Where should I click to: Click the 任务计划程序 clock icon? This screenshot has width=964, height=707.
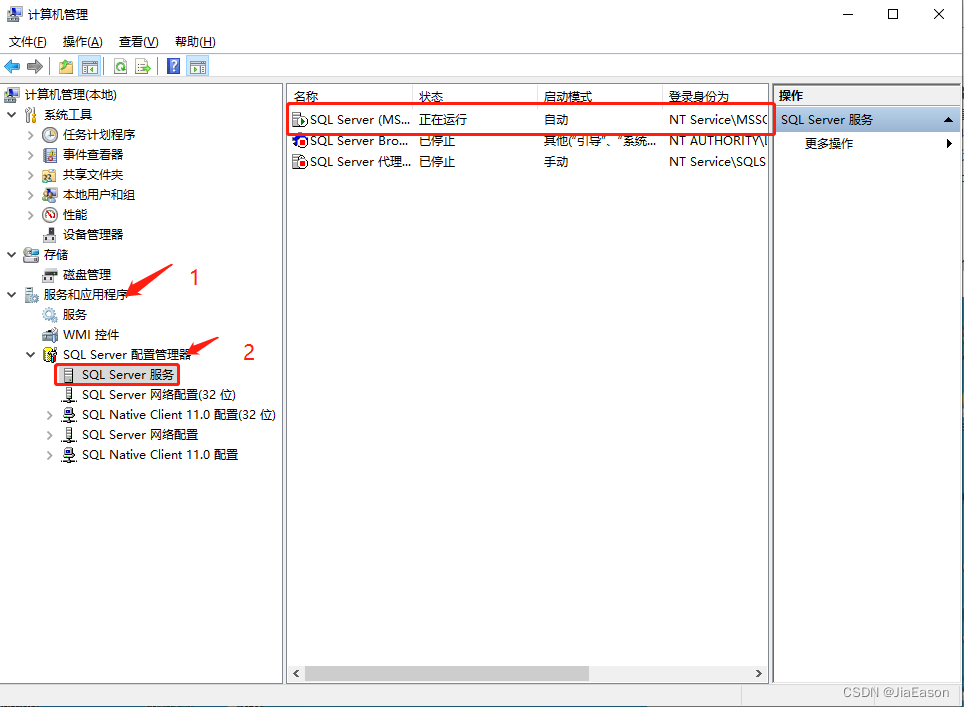click(x=50, y=135)
